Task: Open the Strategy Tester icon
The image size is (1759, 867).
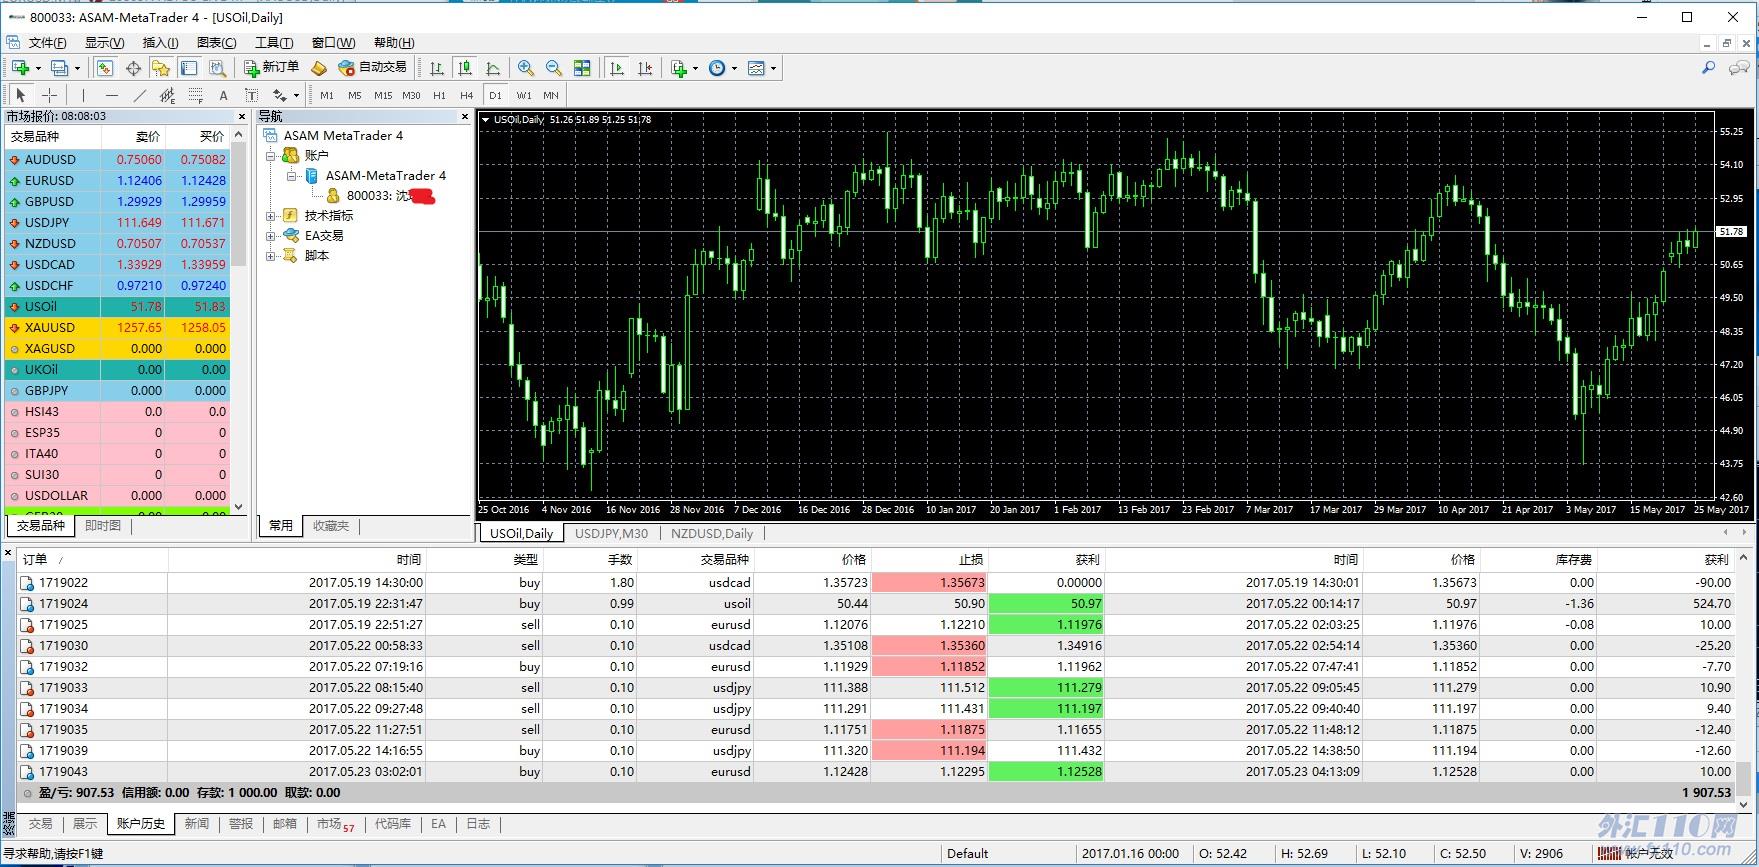Action: pyautogui.click(x=217, y=68)
